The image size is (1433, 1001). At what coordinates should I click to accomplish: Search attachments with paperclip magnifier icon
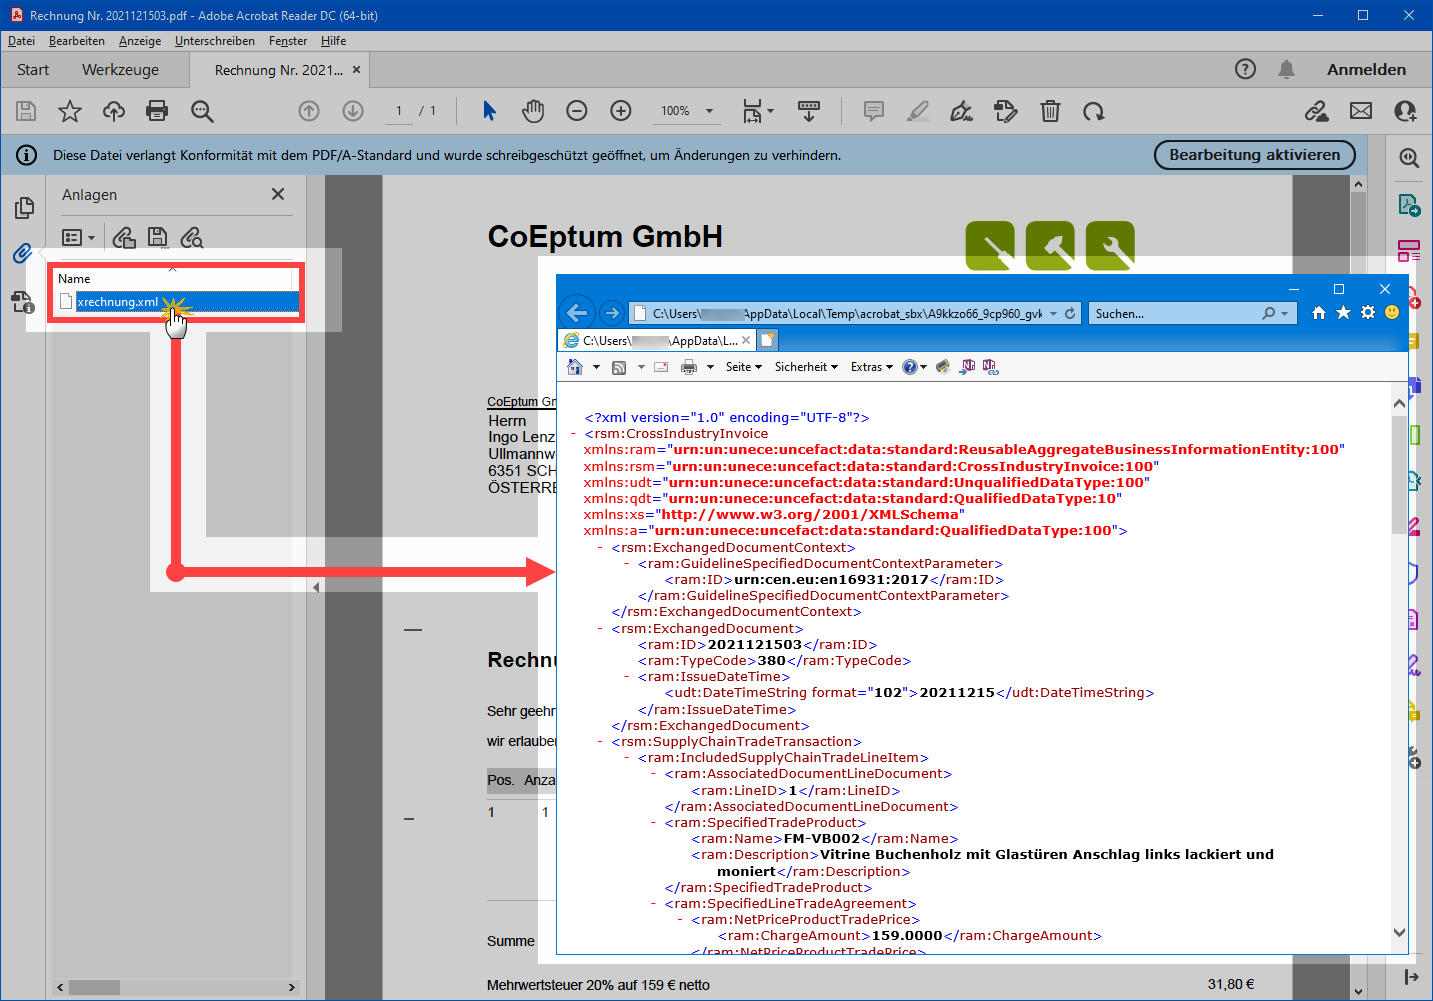tap(192, 237)
